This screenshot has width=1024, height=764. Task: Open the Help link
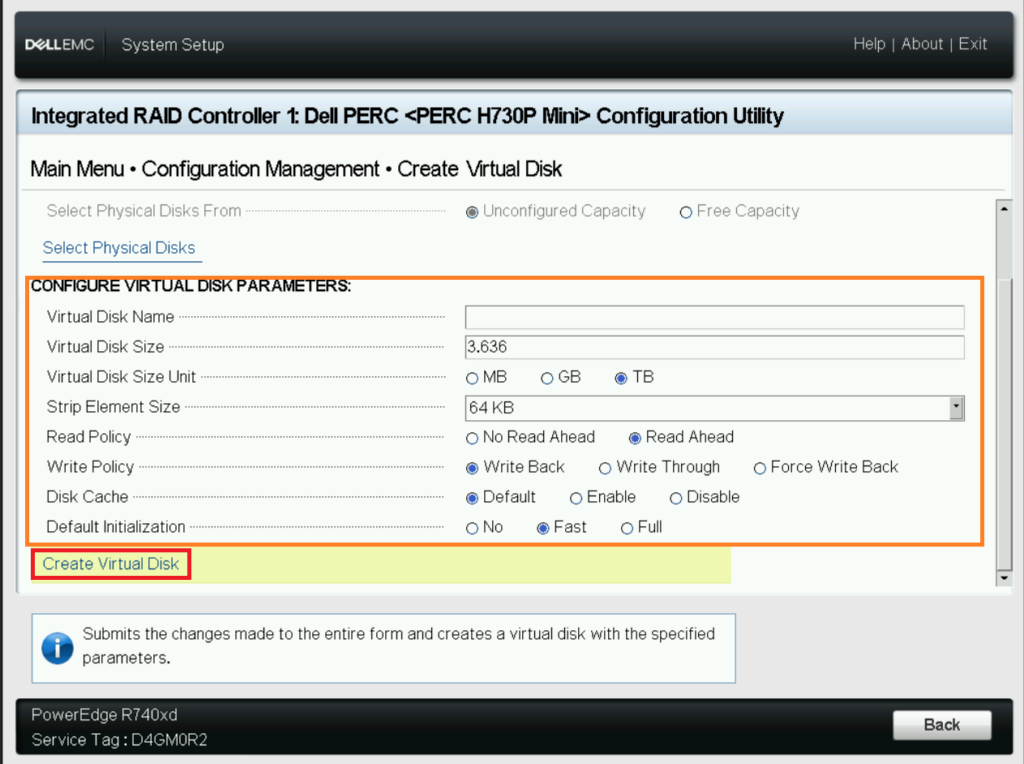pyautogui.click(x=869, y=44)
